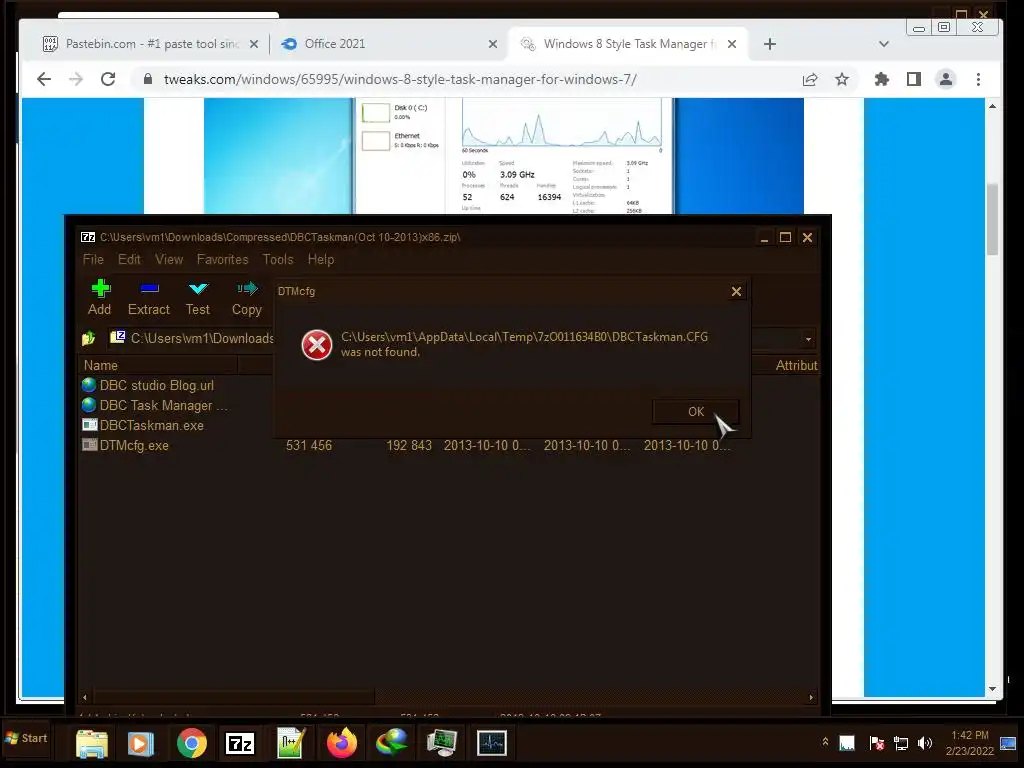
Task: Open the Favorites menu in 7-Zip
Action: pos(223,259)
